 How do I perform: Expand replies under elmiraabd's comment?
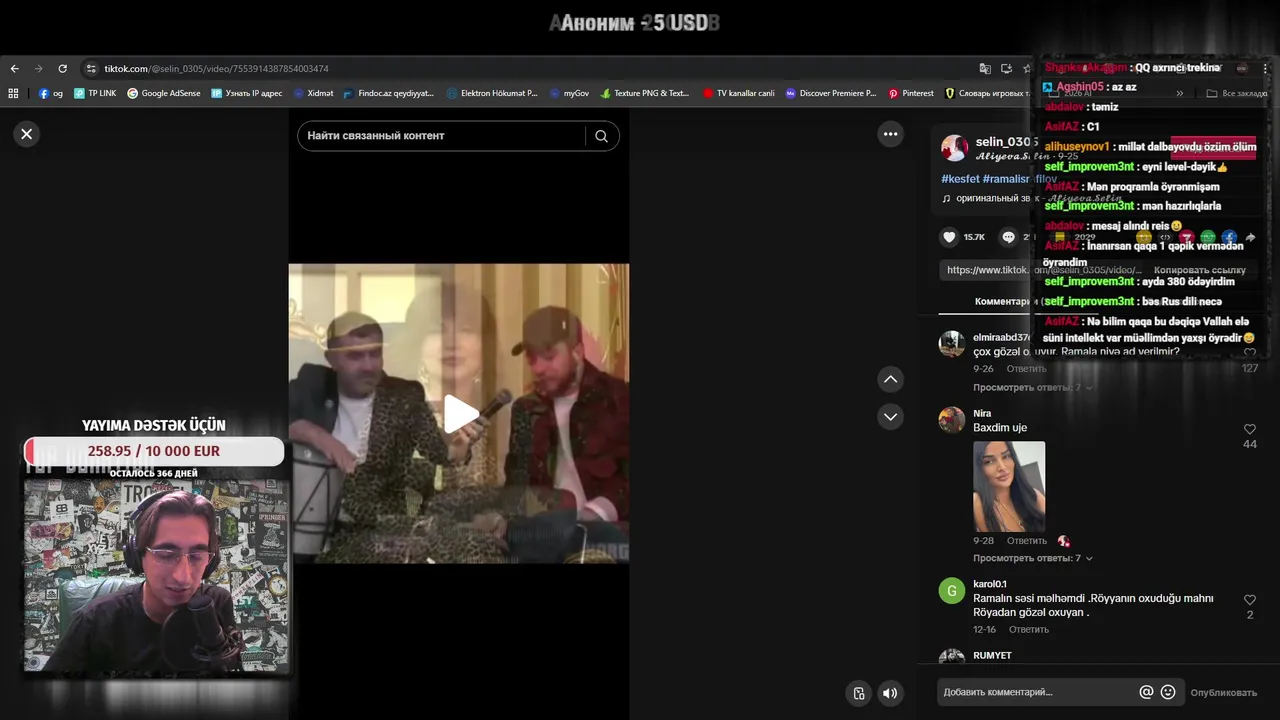1033,387
